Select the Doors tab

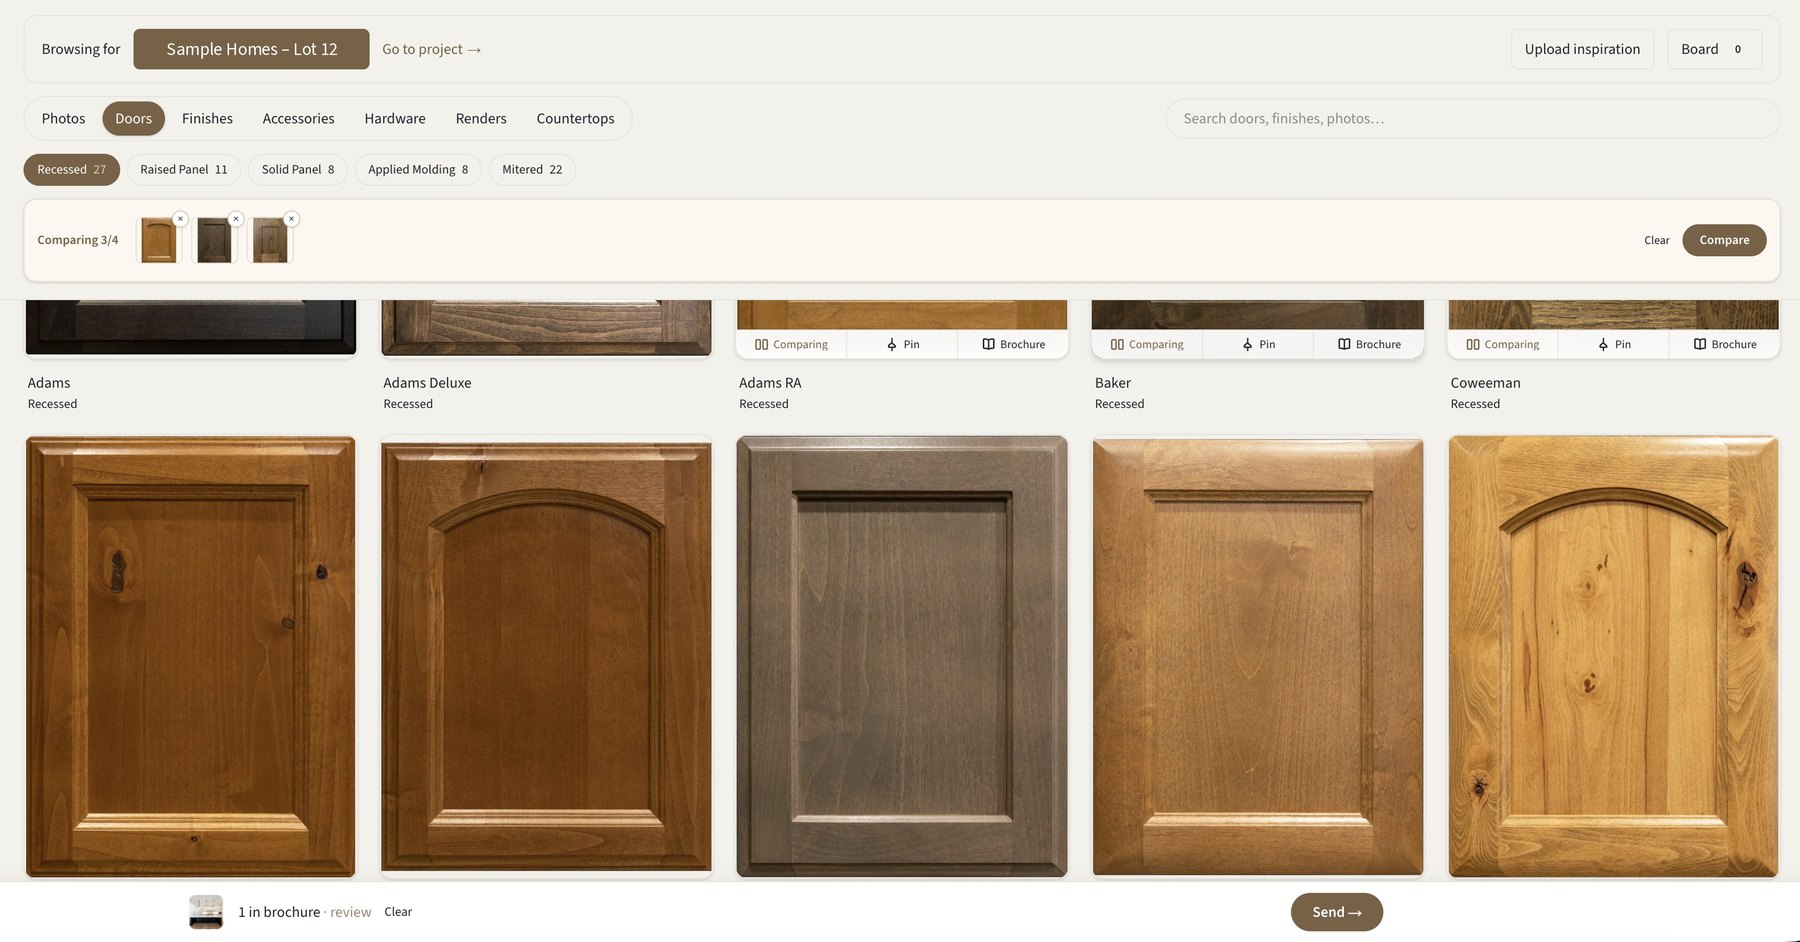[x=133, y=118]
